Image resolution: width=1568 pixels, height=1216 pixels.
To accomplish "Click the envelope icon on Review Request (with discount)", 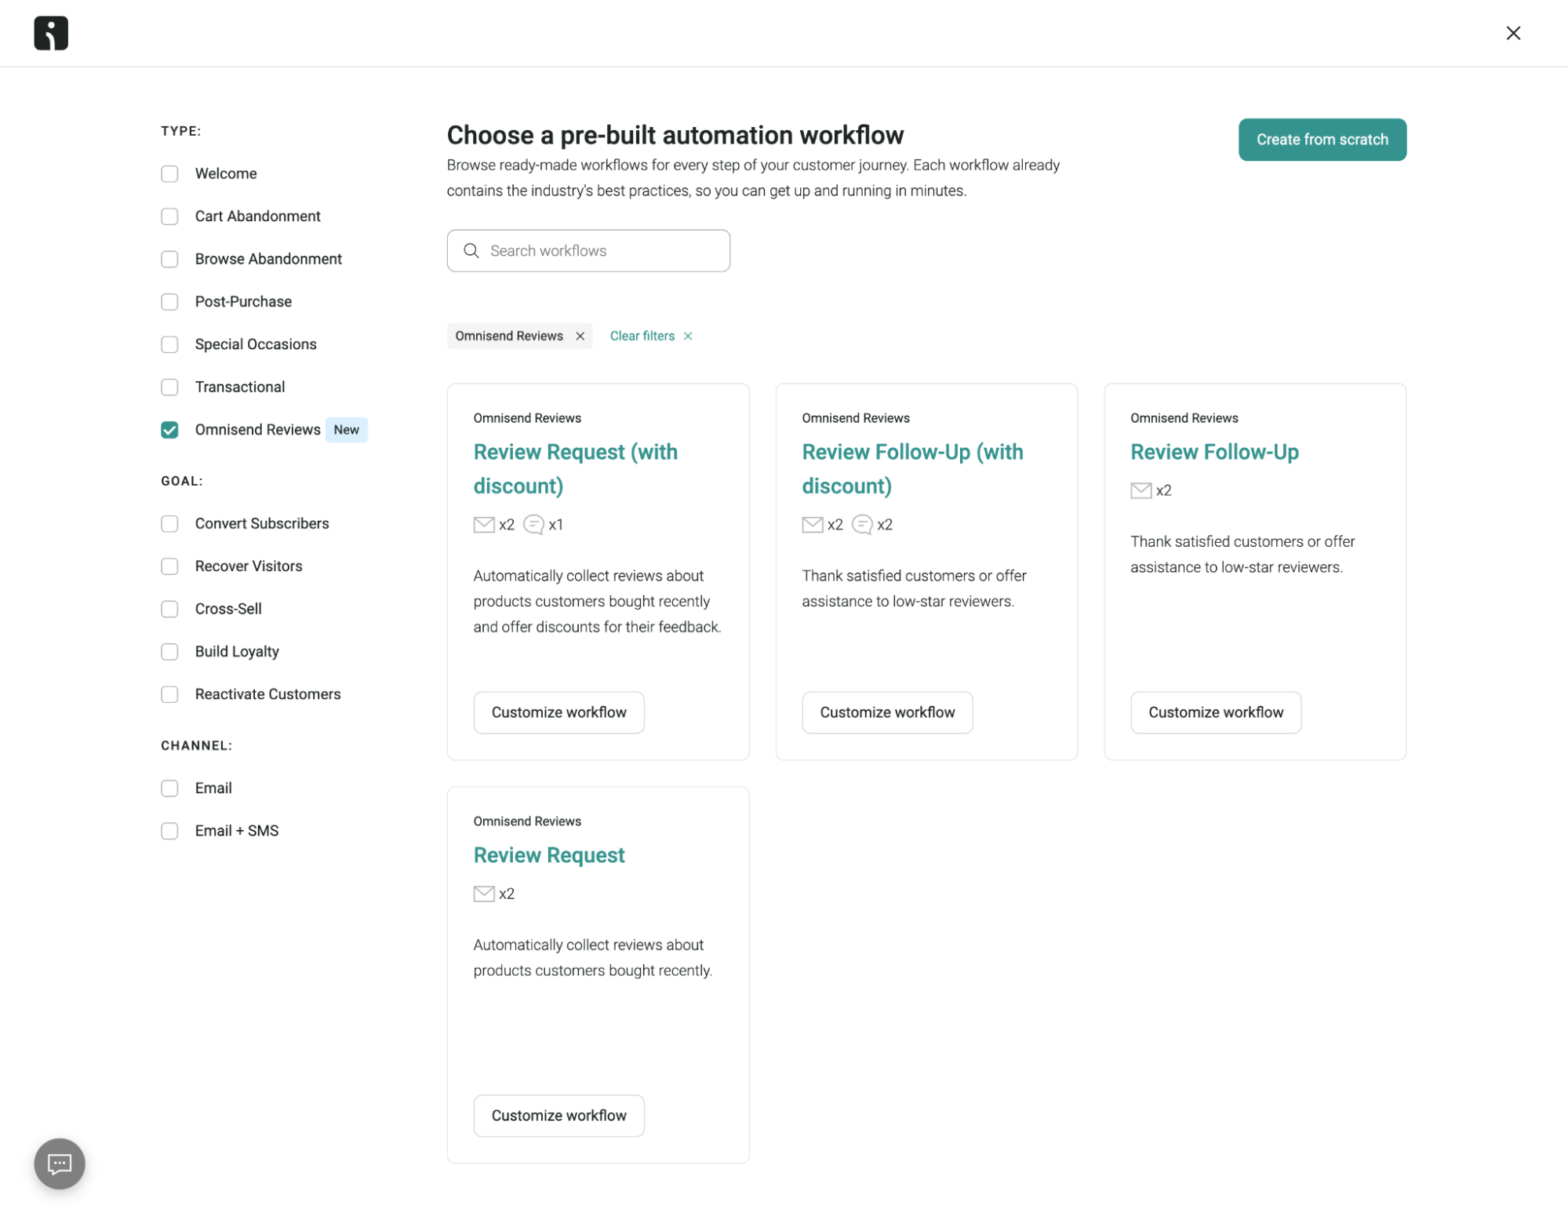I will [x=483, y=524].
